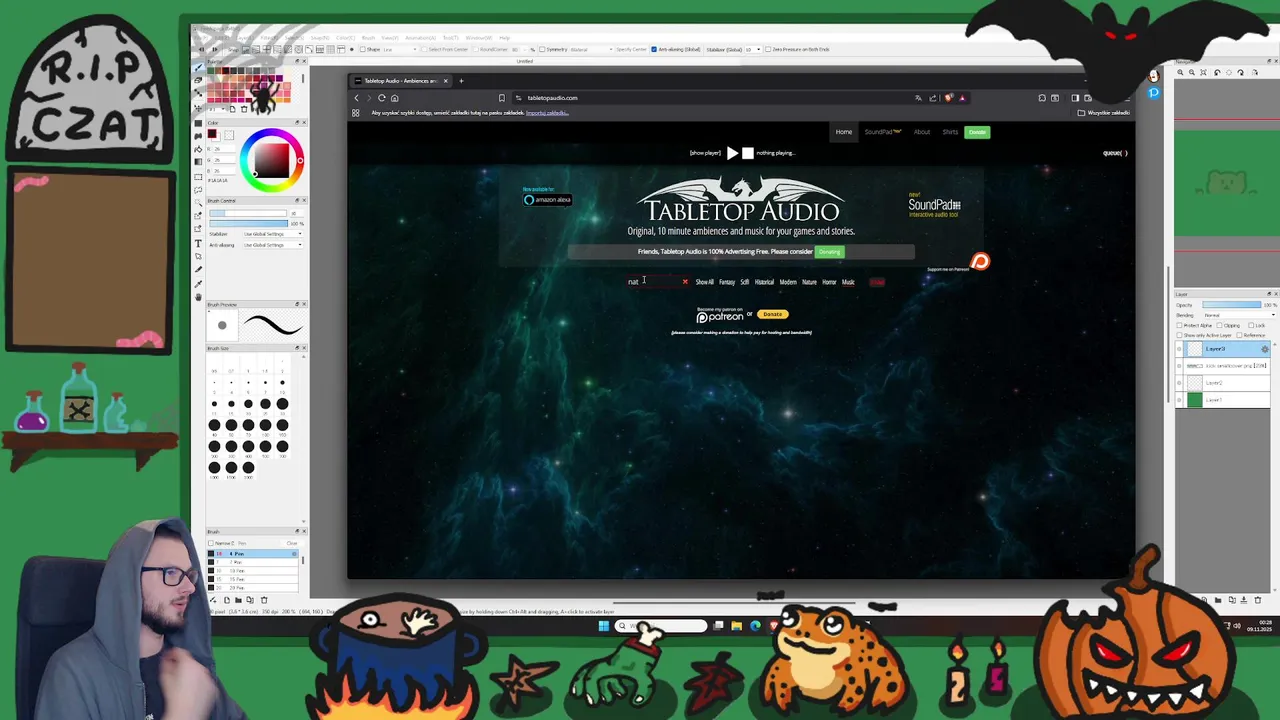1280x720 pixels.
Task: Open Anti-aliasing dropdown in Brush Control
Action: click(272, 245)
